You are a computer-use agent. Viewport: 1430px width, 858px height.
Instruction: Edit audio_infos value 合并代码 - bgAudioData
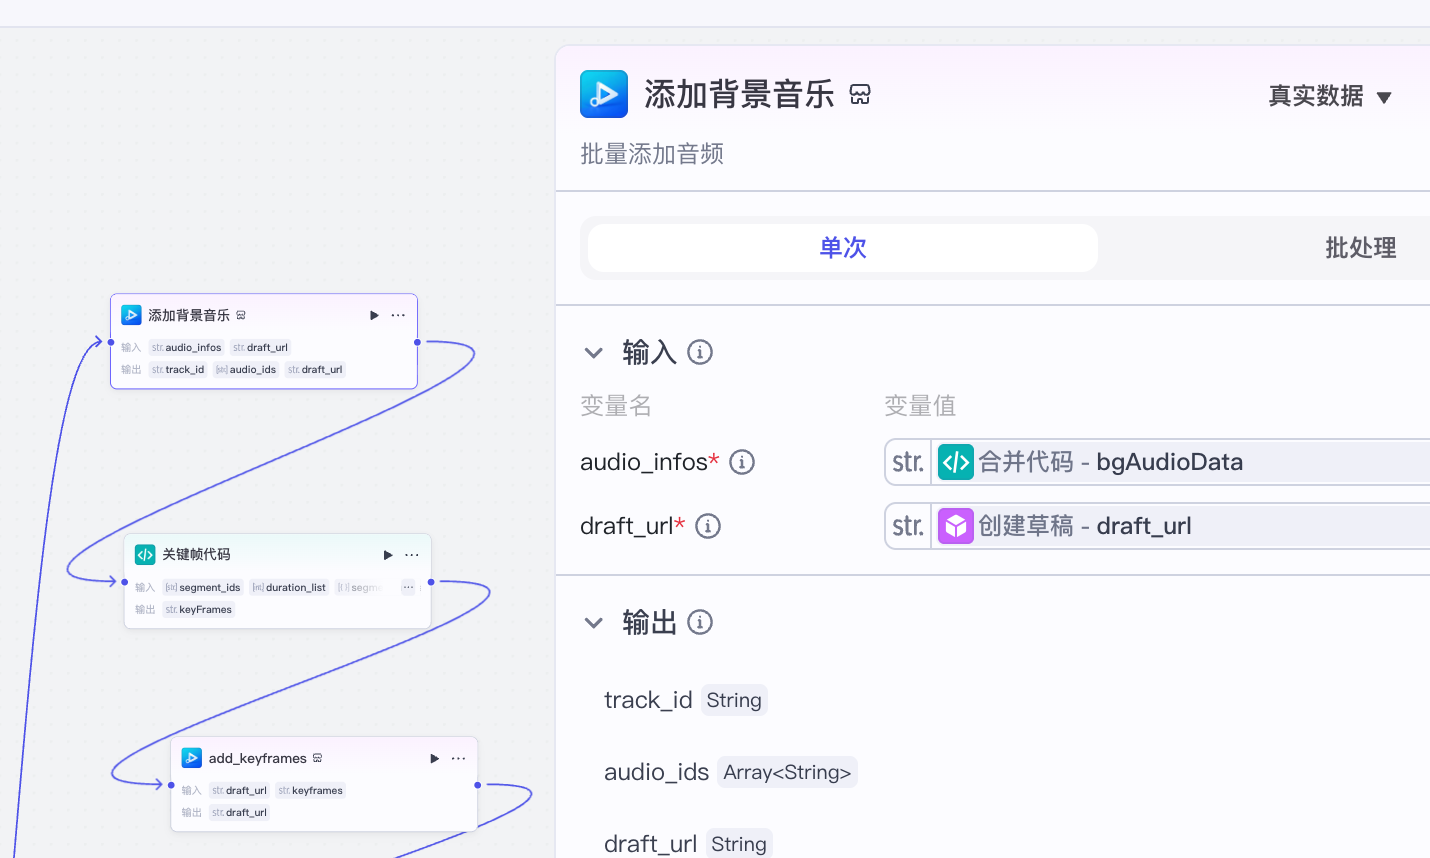(1160, 462)
